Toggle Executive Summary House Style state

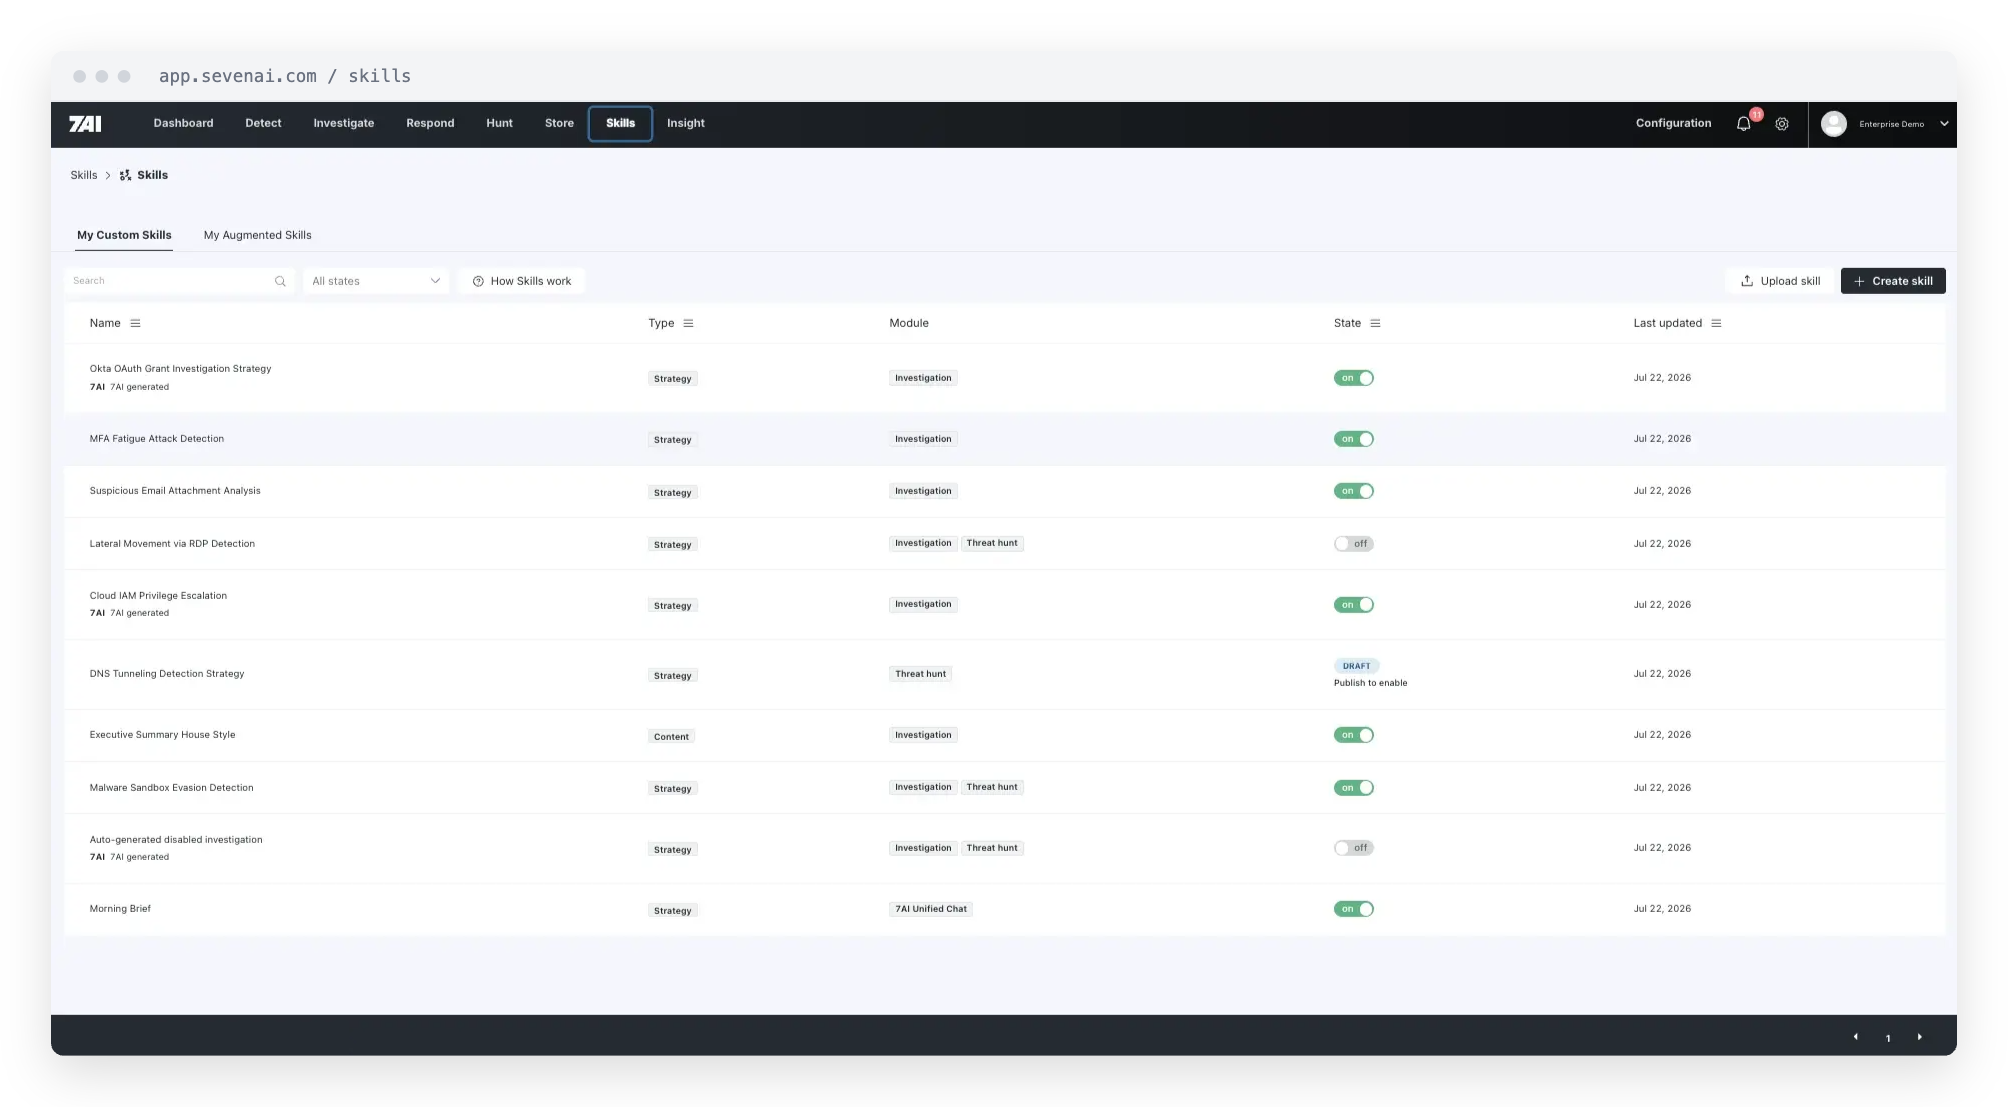coord(1353,735)
